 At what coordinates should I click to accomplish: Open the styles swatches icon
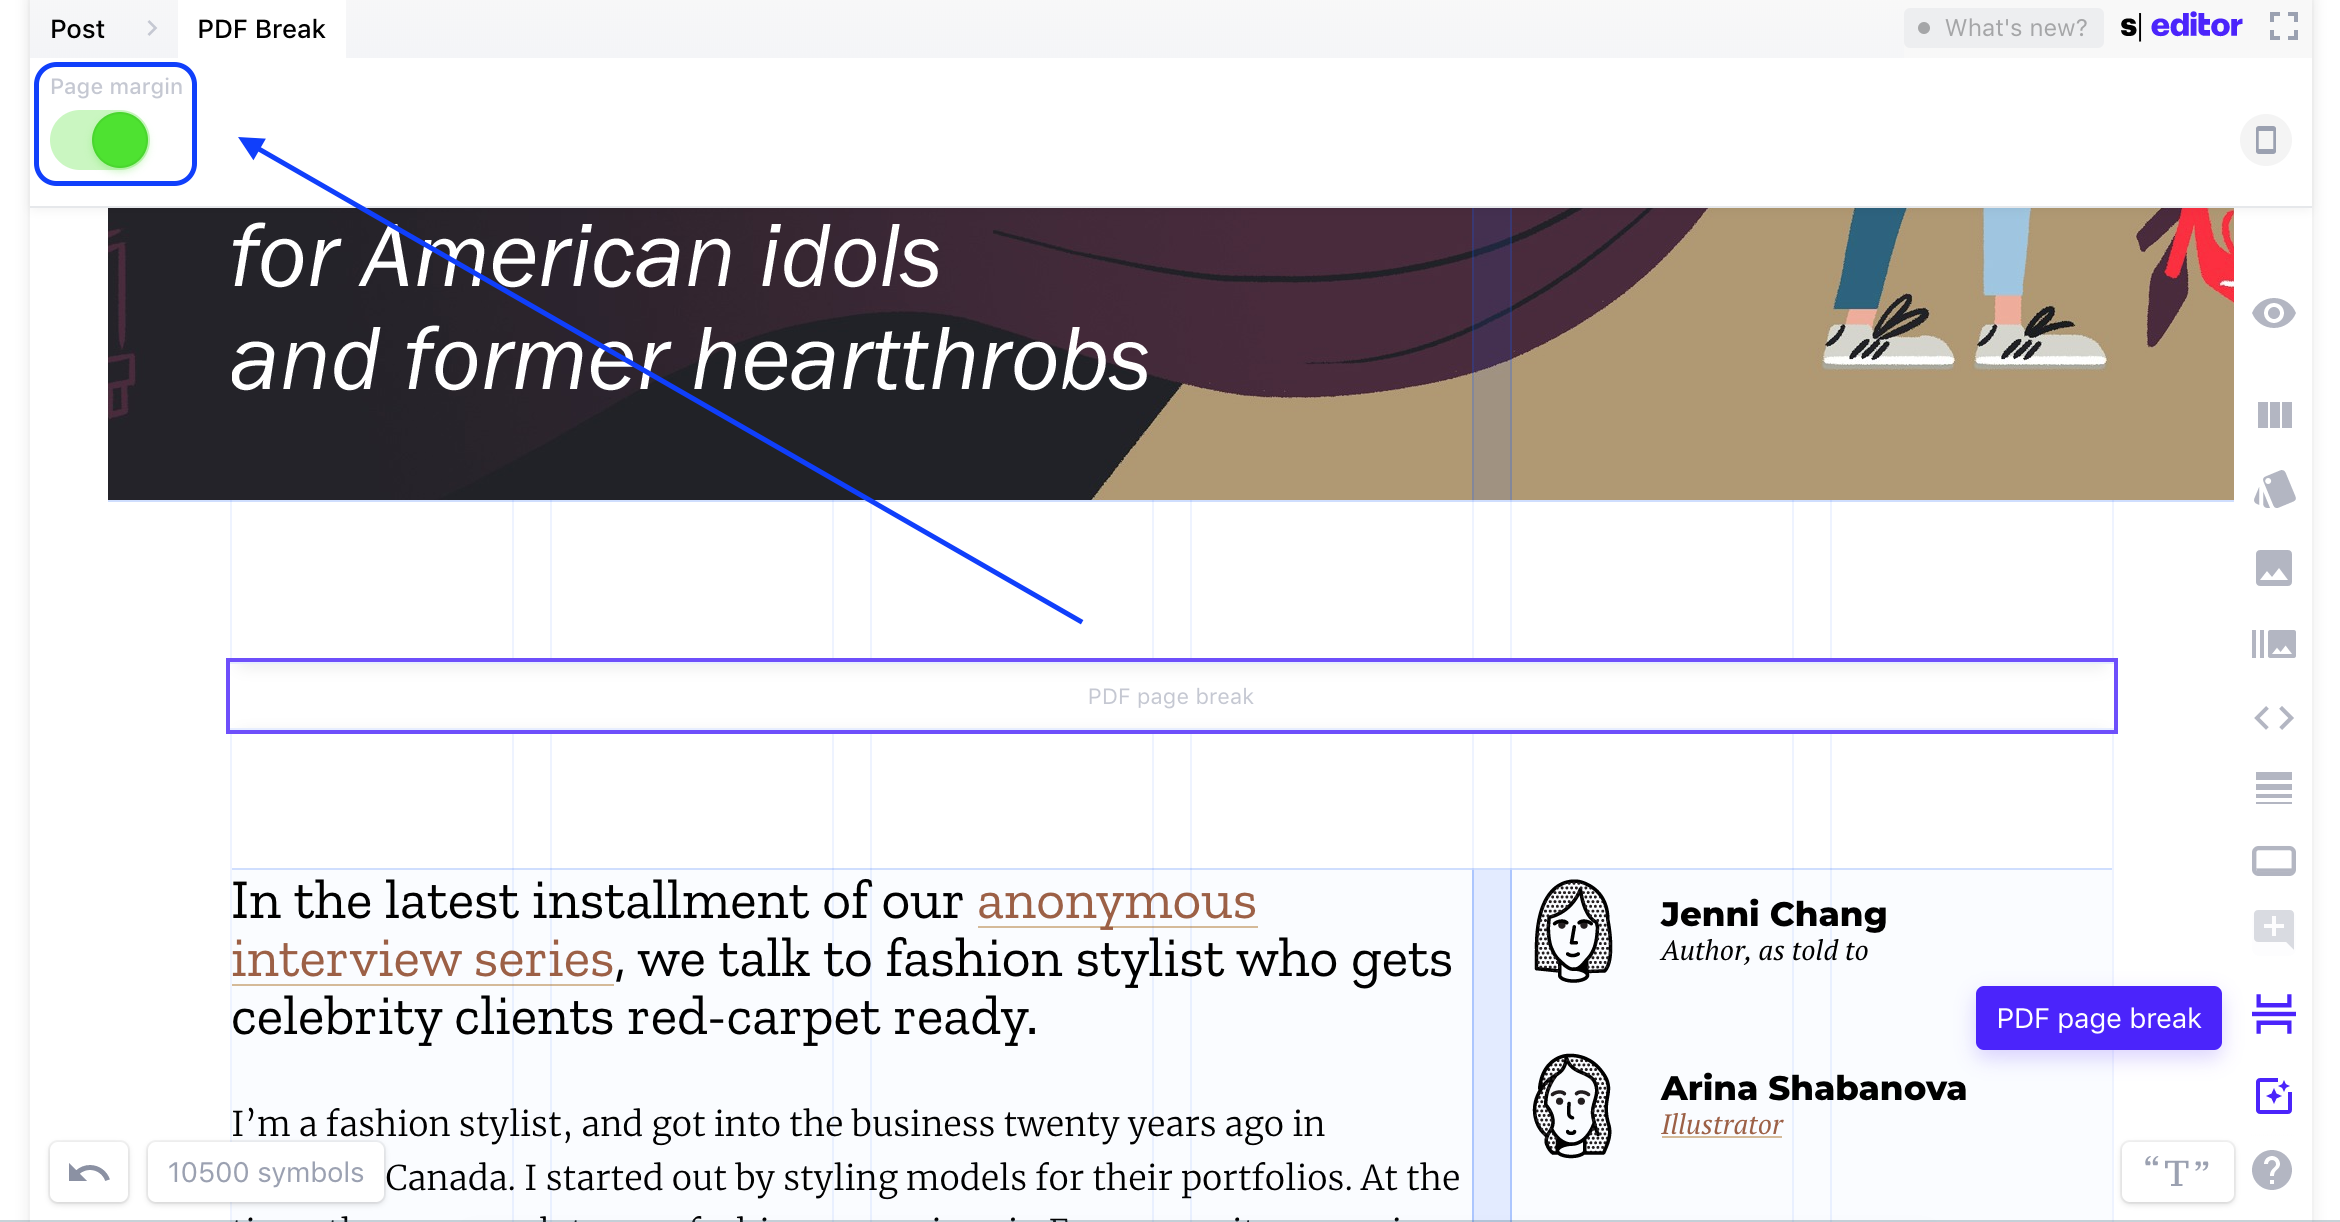click(2274, 491)
